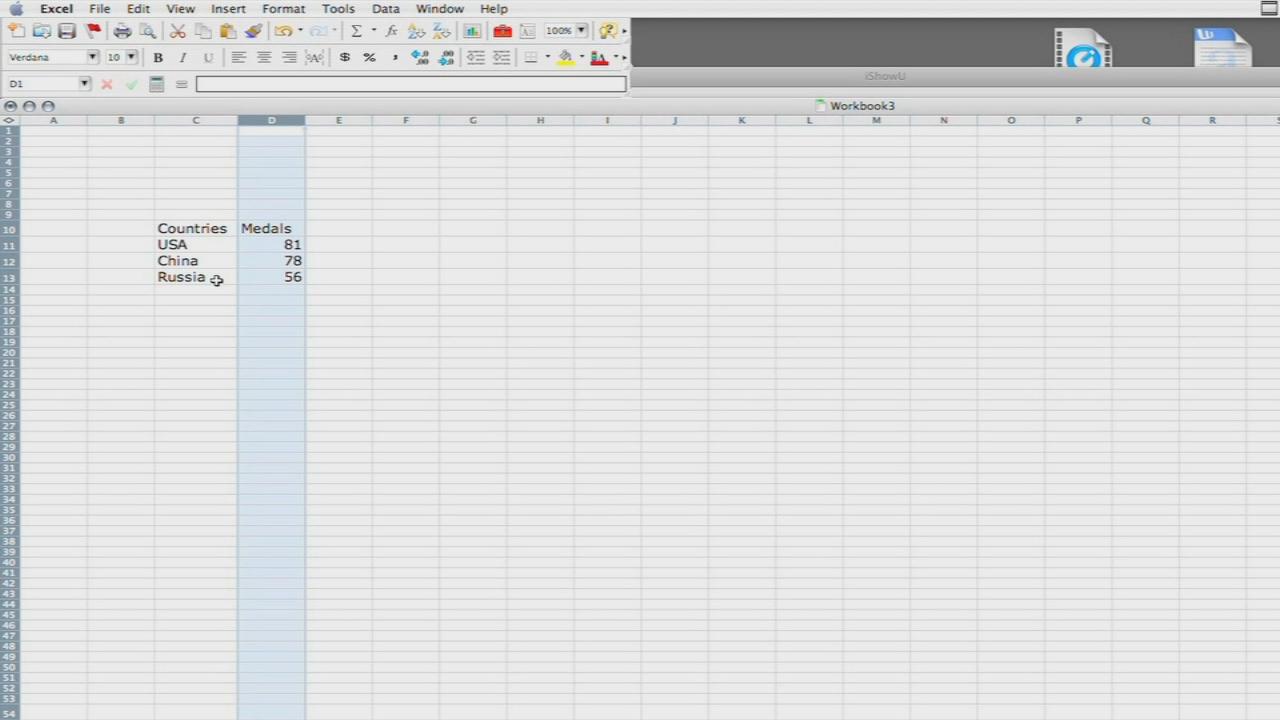Image resolution: width=1280 pixels, height=720 pixels.
Task: Enable underline formatting
Action: tap(207, 57)
